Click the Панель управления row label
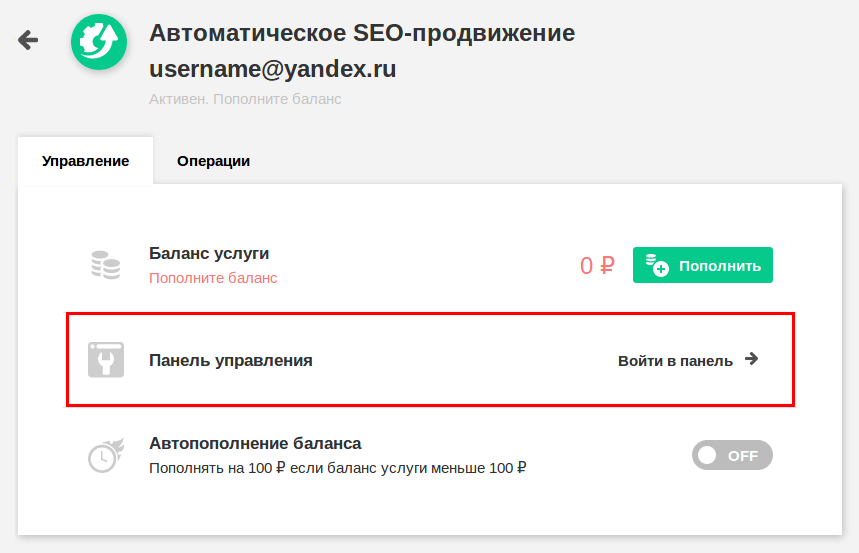This screenshot has width=859, height=553. point(231,361)
